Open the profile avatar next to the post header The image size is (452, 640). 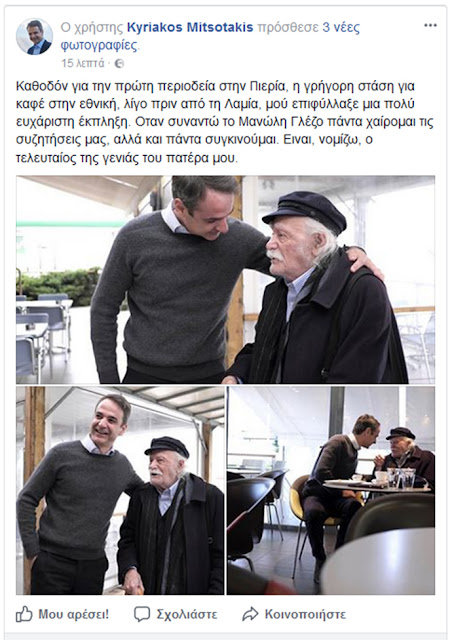tap(34, 36)
